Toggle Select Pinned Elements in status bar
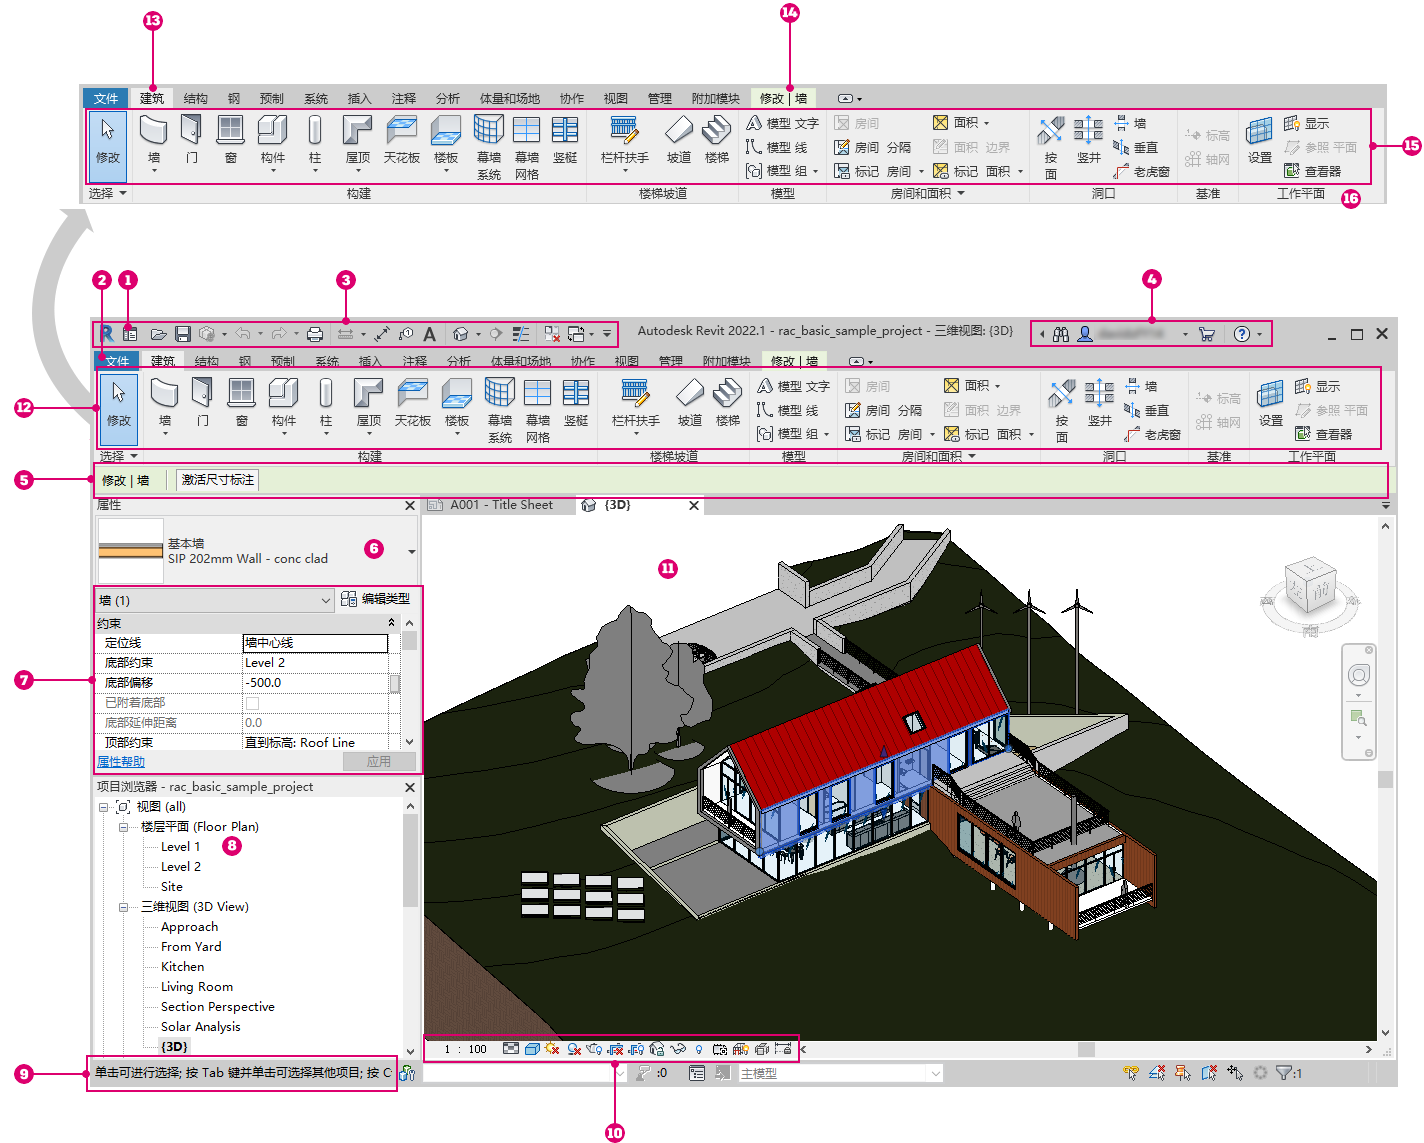This screenshot has width=1424, height=1143. coord(1183,1073)
